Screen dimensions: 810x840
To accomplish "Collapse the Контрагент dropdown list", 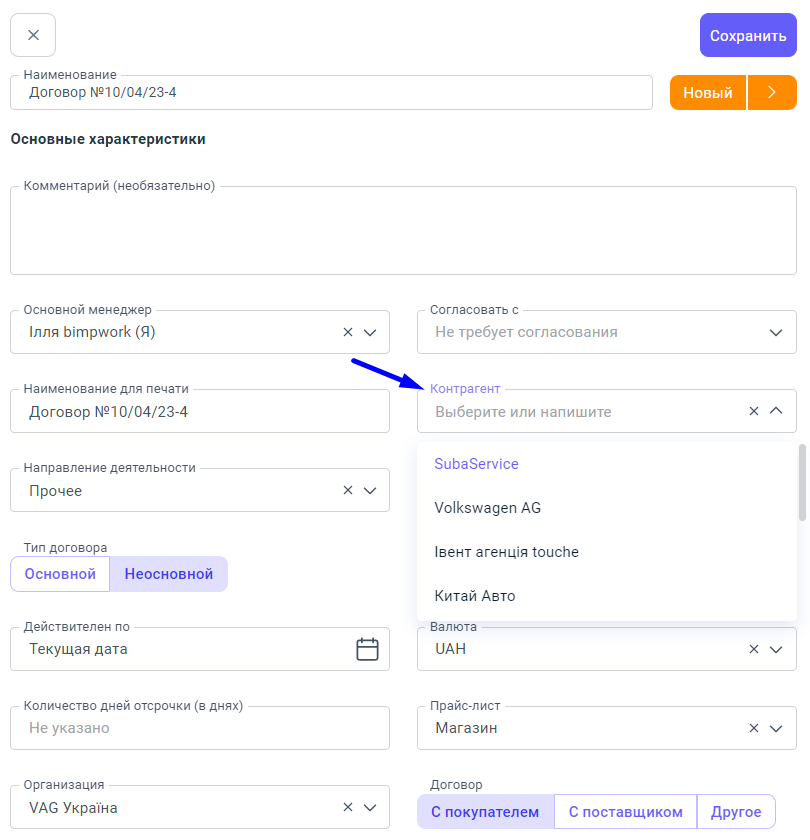I will pyautogui.click(x=775, y=411).
